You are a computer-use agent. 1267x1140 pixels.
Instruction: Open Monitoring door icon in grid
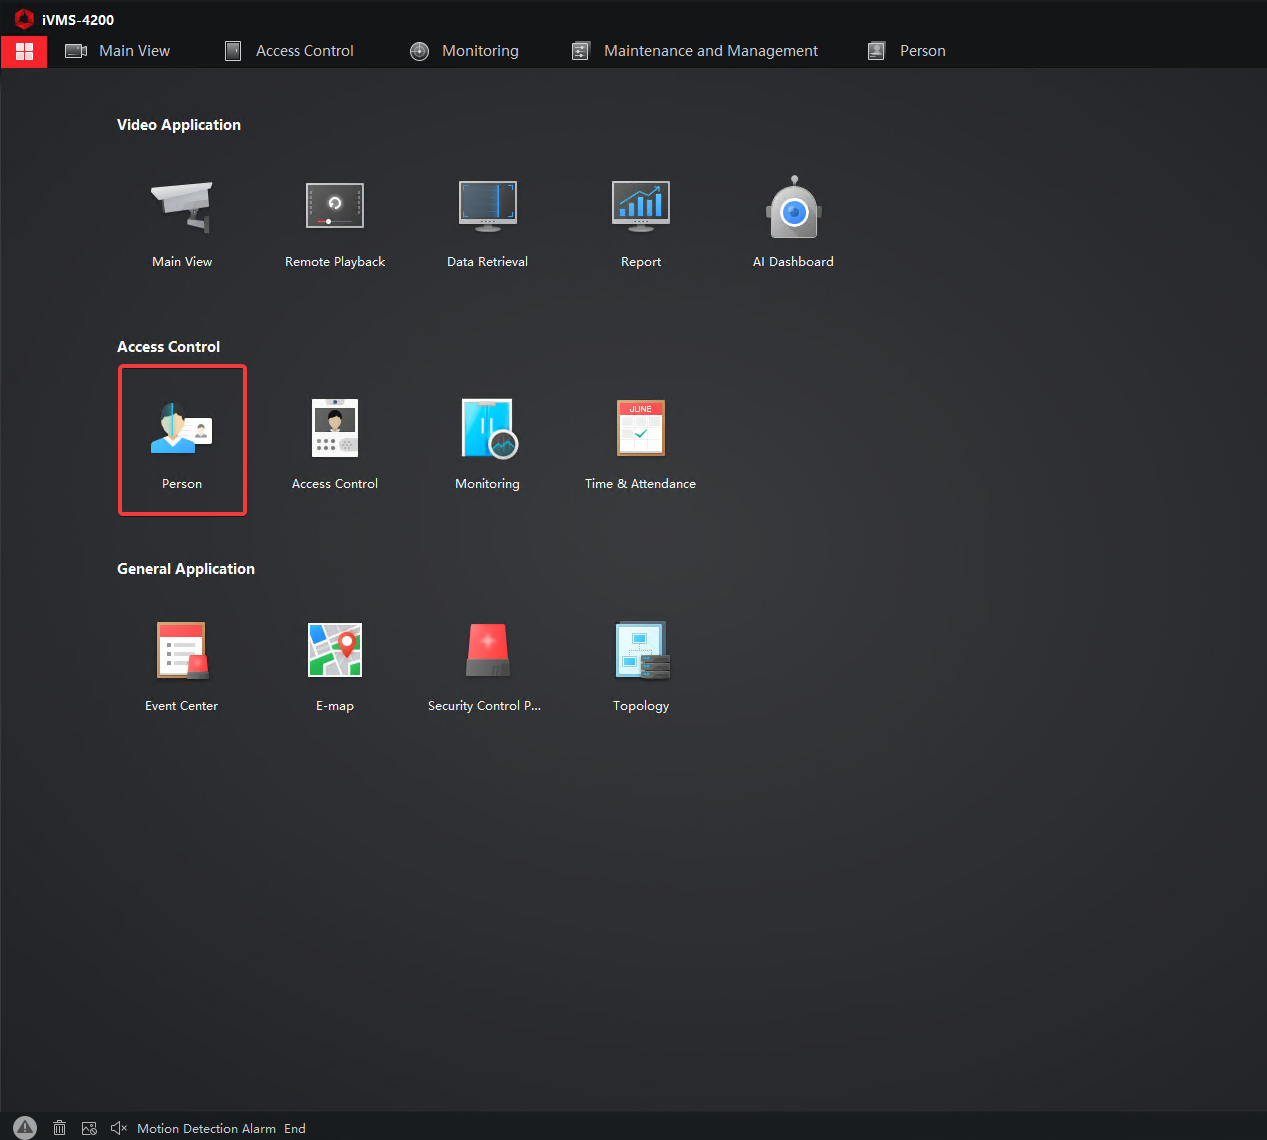coord(487,430)
